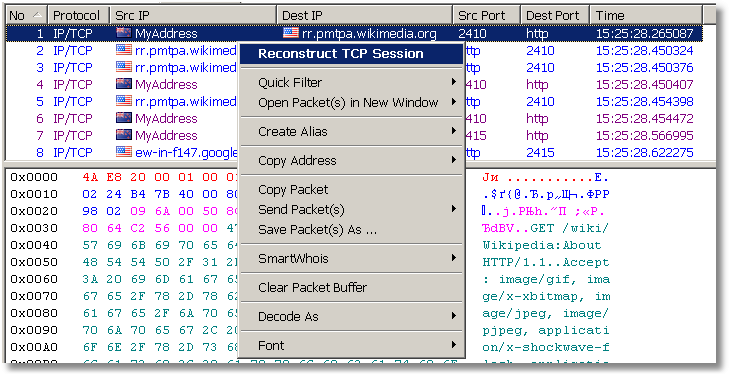This screenshot has height=377, width=730.
Task: Open the Send Packet(s) submenu
Action: pos(351,209)
